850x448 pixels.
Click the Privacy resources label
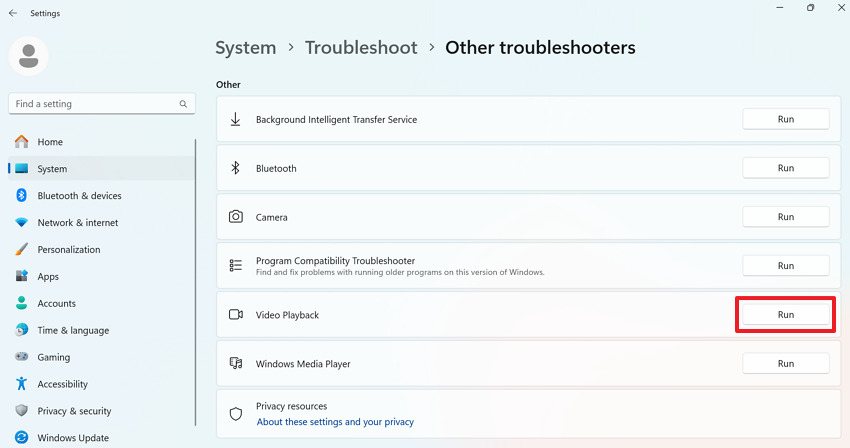(292, 406)
